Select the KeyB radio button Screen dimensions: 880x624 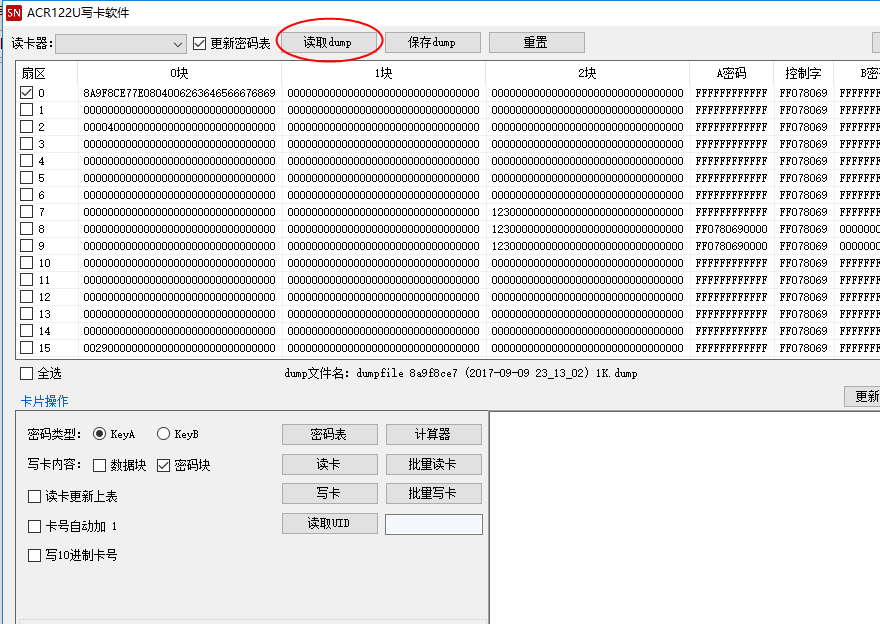(163, 434)
